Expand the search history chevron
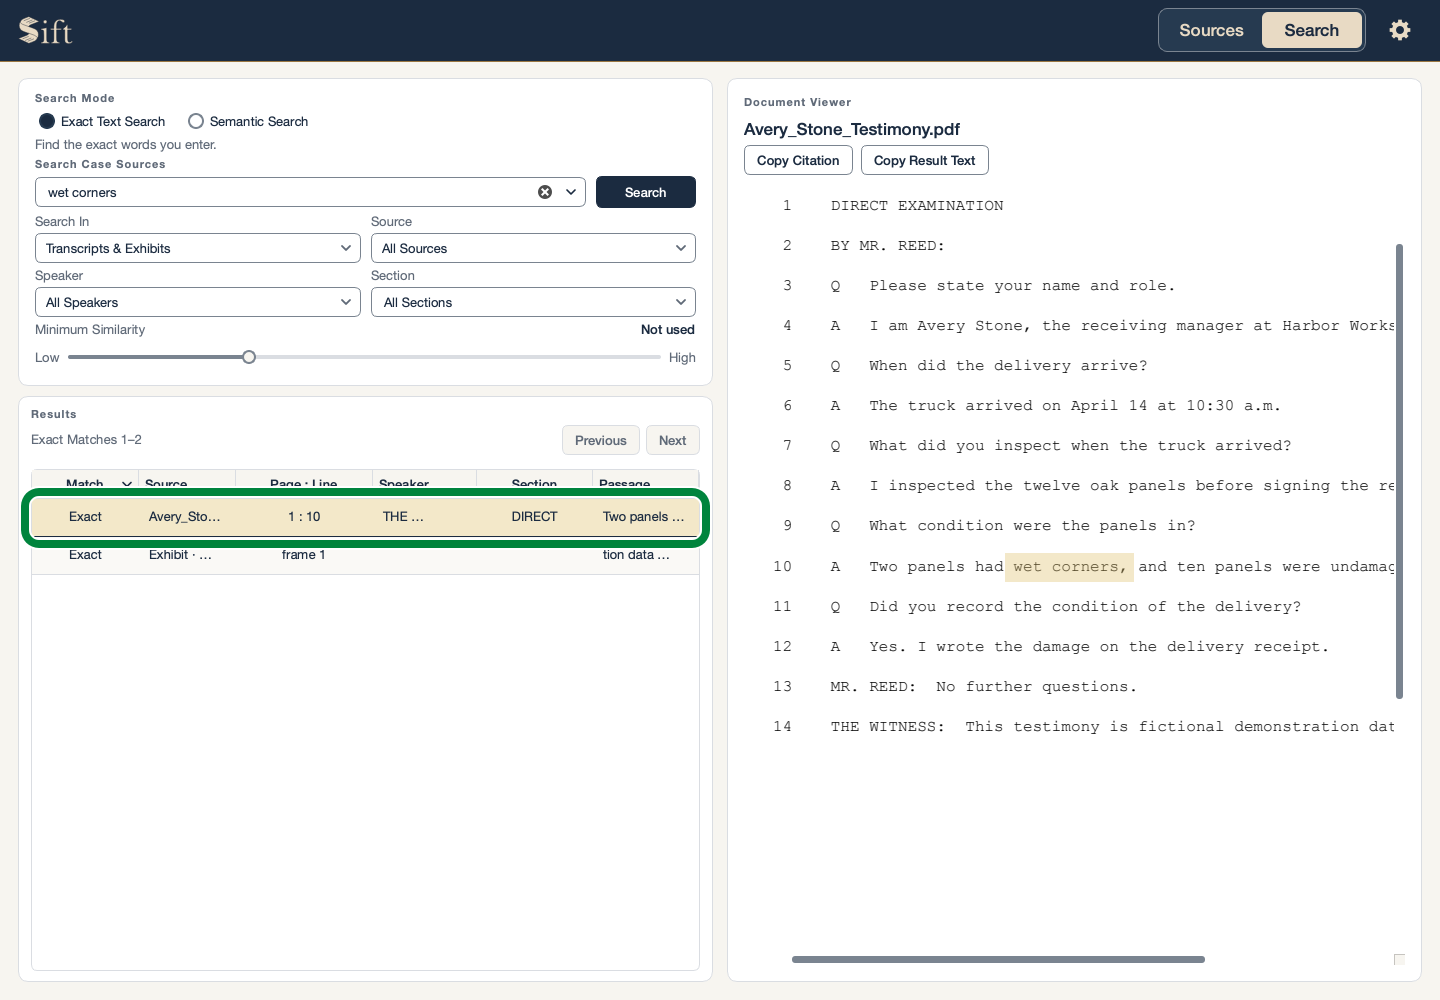 pos(572,192)
